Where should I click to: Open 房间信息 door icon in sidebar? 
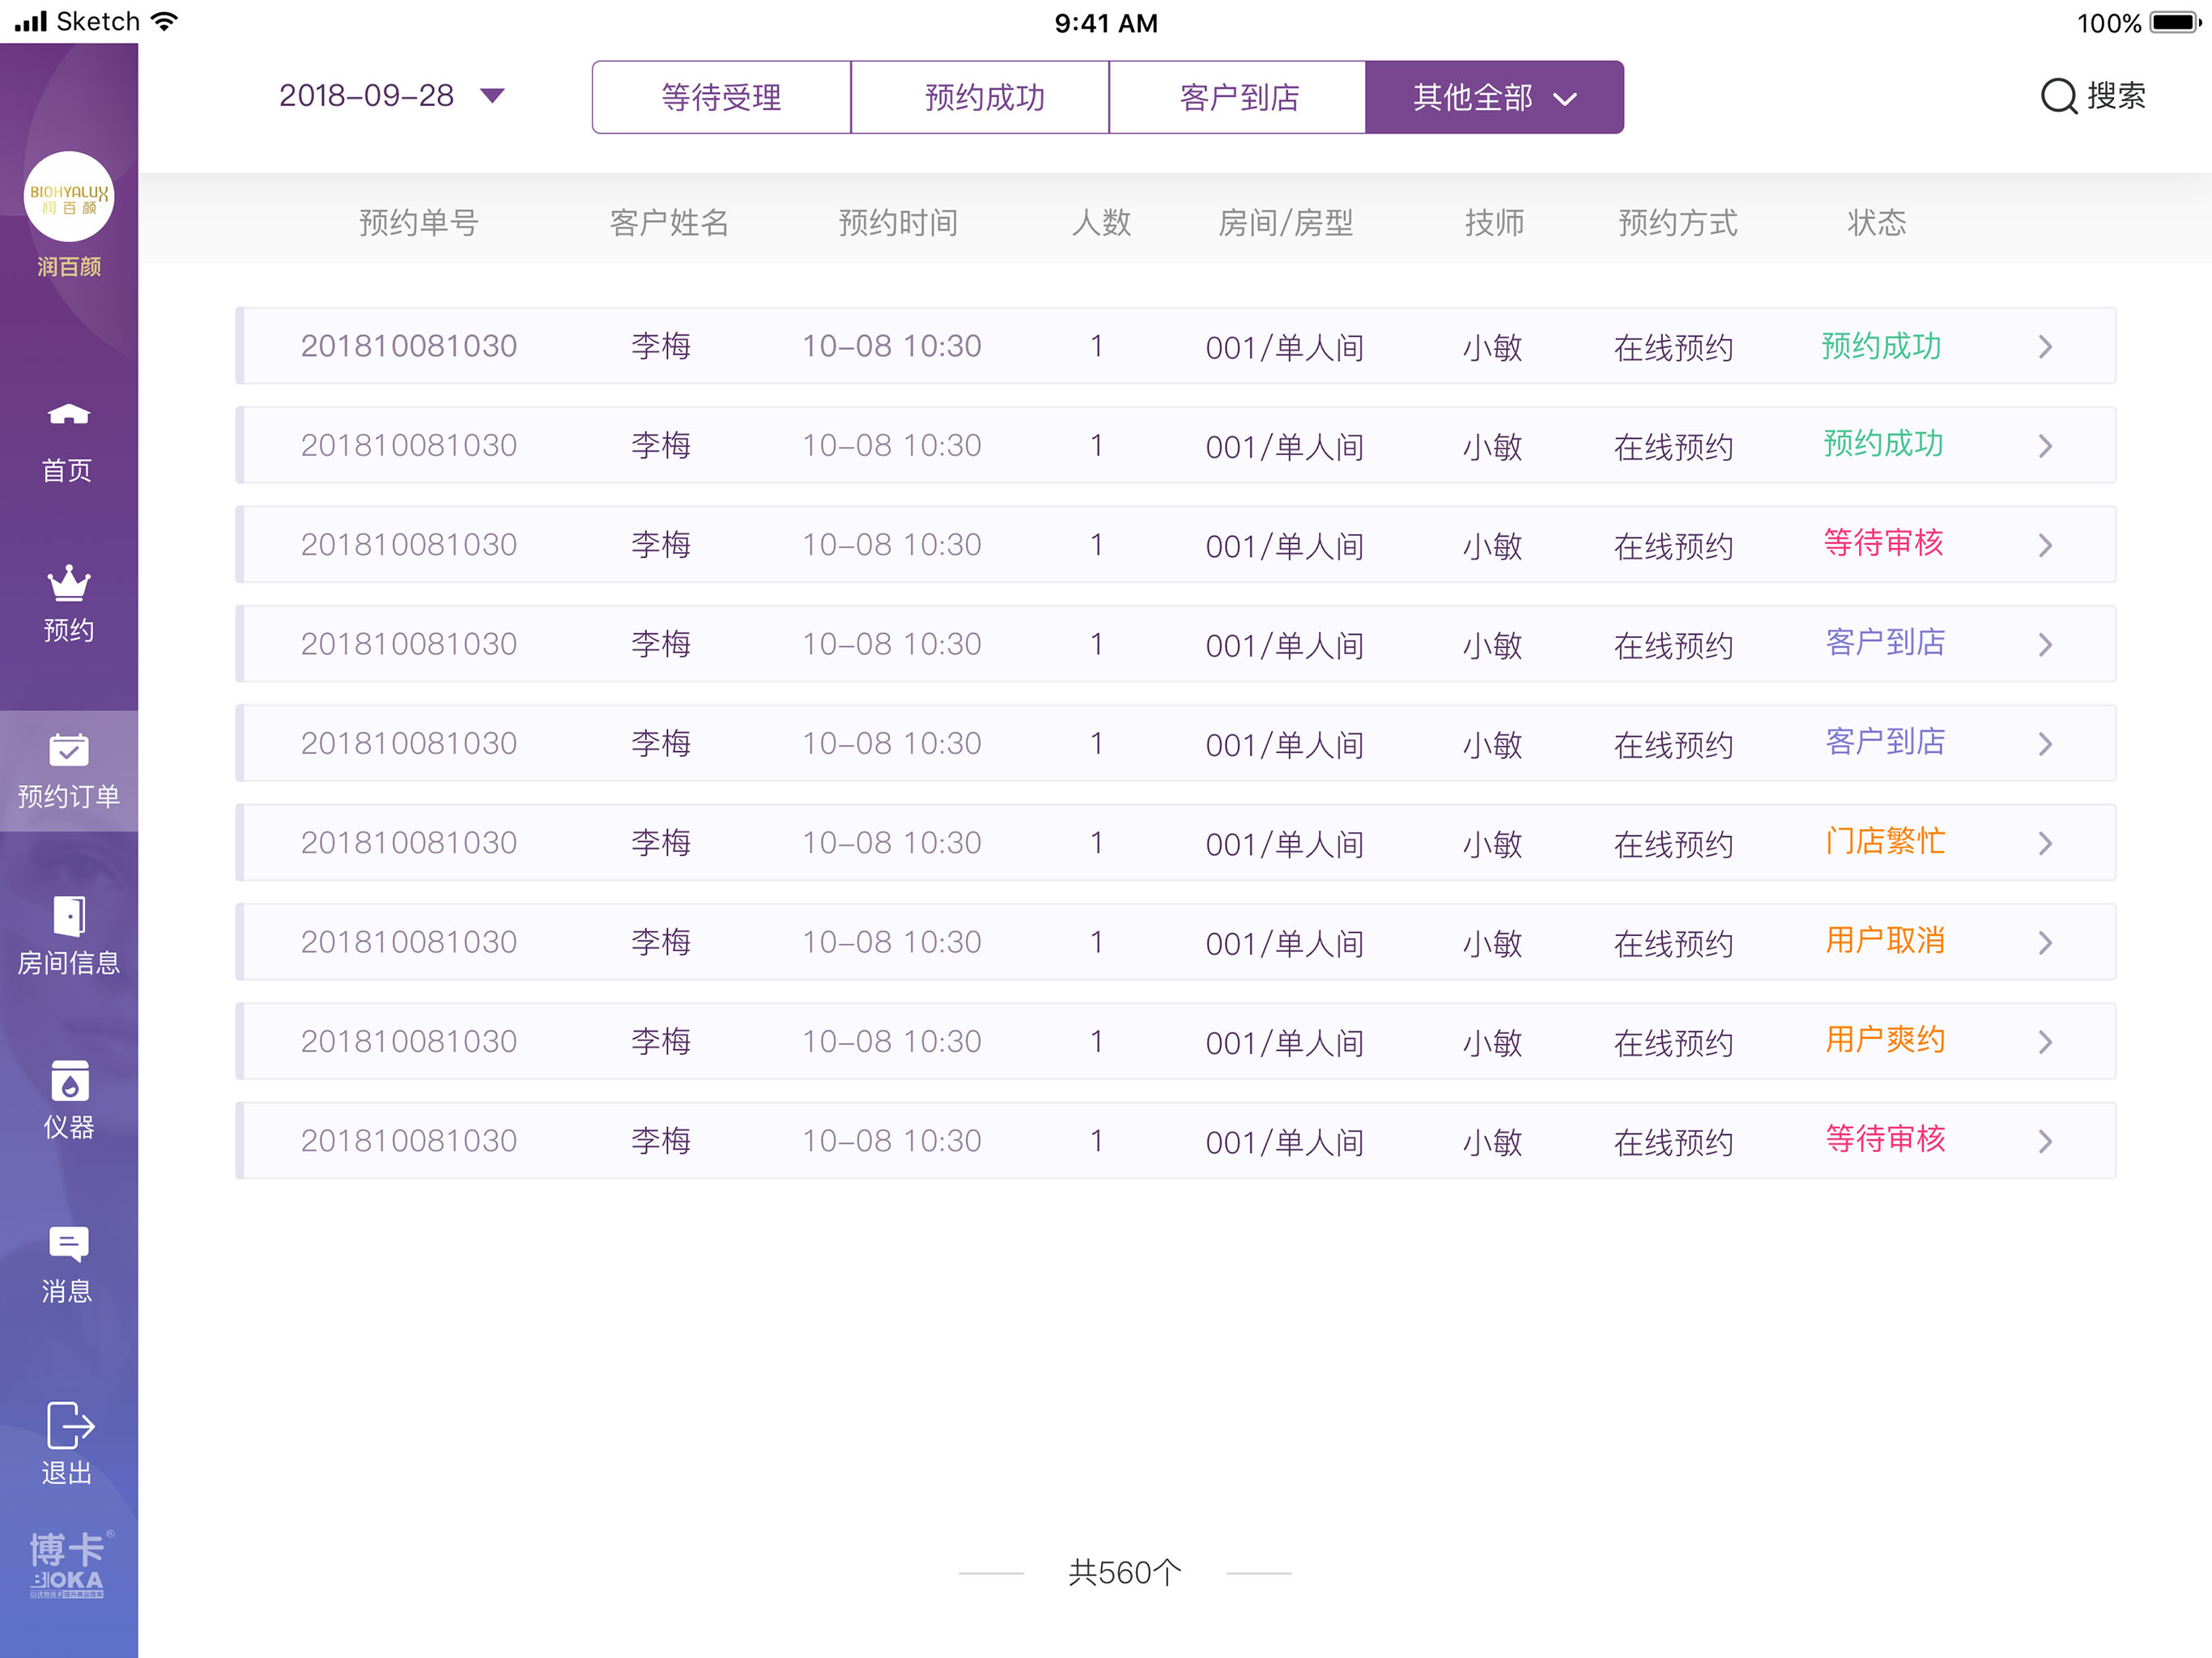68,916
